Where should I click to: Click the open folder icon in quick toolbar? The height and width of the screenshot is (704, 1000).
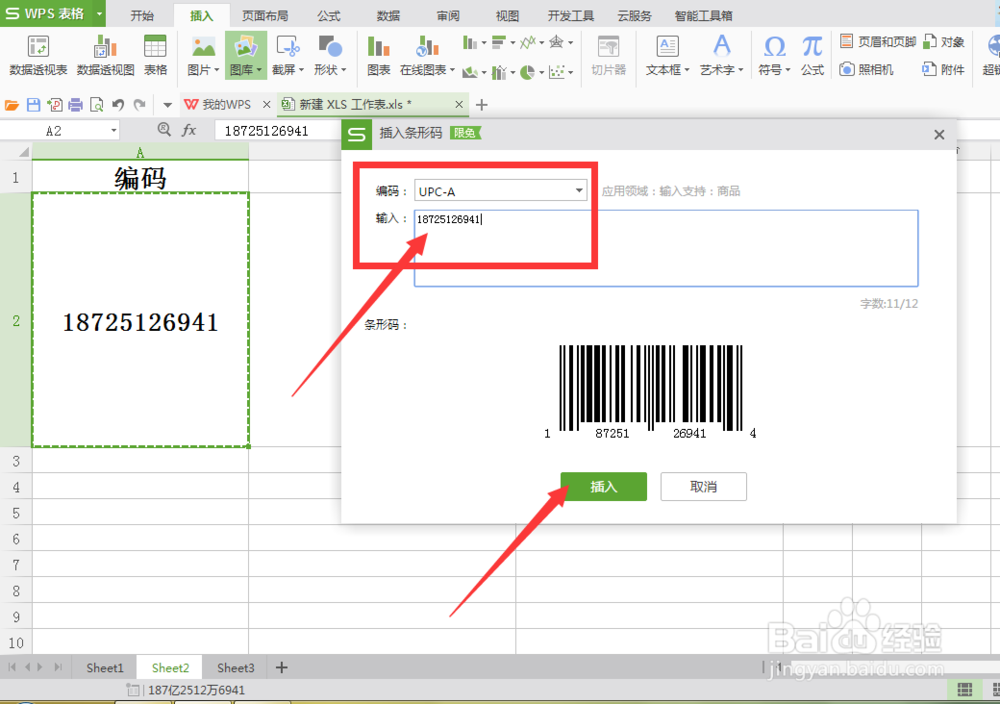[x=11, y=105]
